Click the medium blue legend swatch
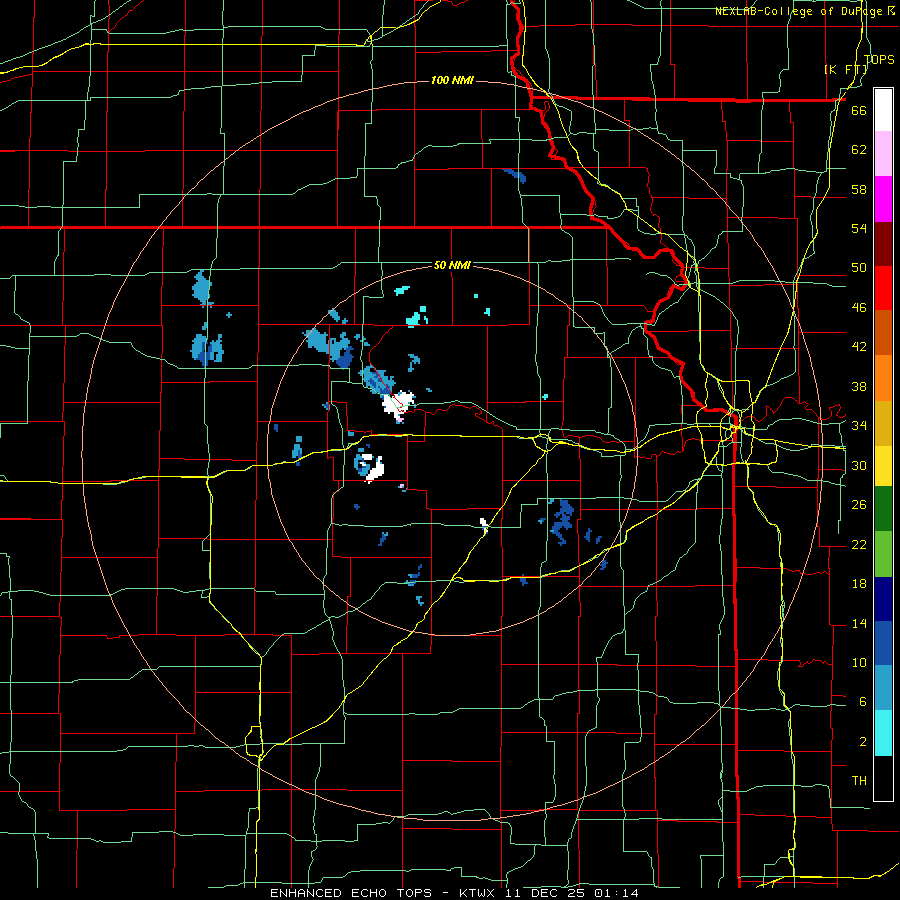This screenshot has height=900, width=900. [x=883, y=644]
